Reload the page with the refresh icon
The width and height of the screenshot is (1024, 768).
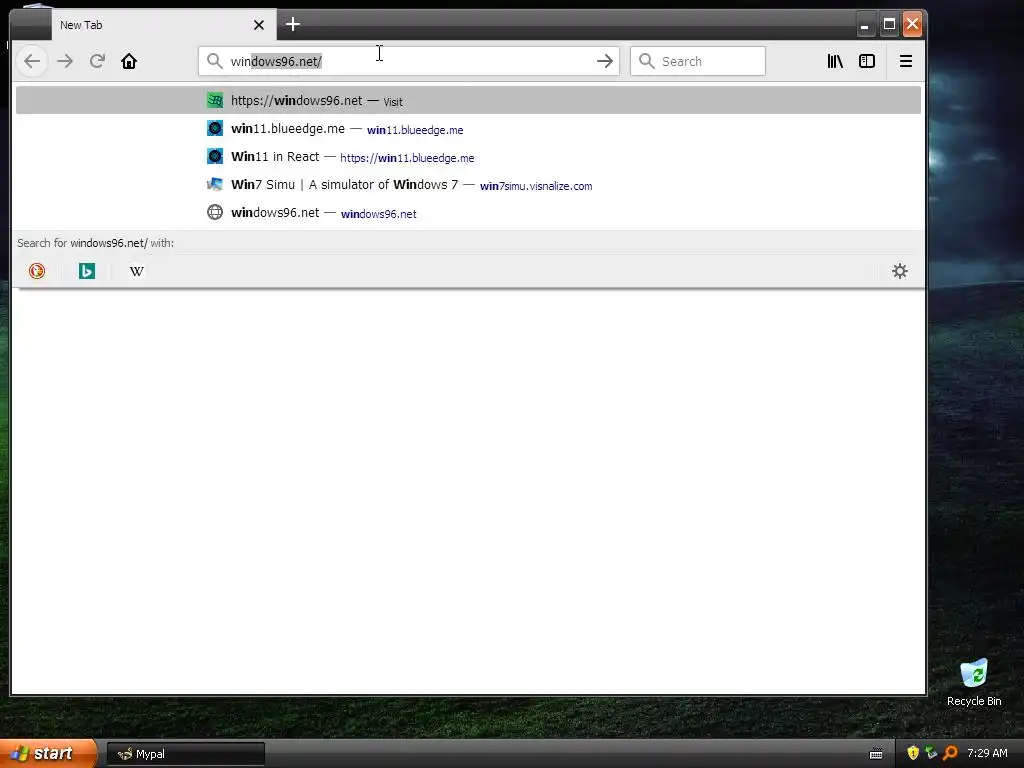pos(97,61)
